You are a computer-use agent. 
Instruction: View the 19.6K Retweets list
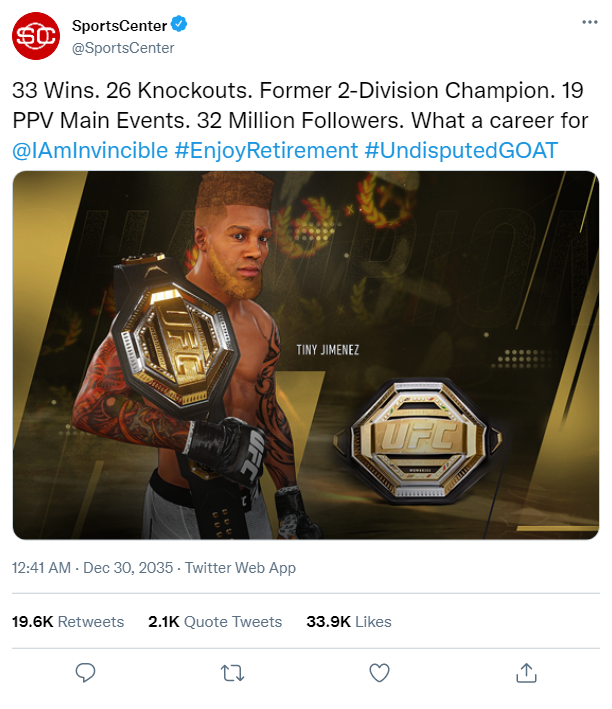68,621
